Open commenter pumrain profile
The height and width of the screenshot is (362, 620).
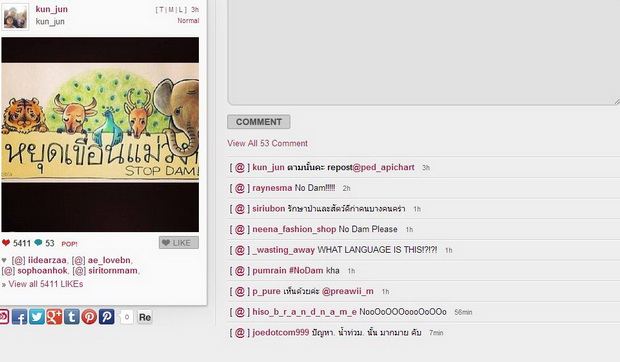269,271
